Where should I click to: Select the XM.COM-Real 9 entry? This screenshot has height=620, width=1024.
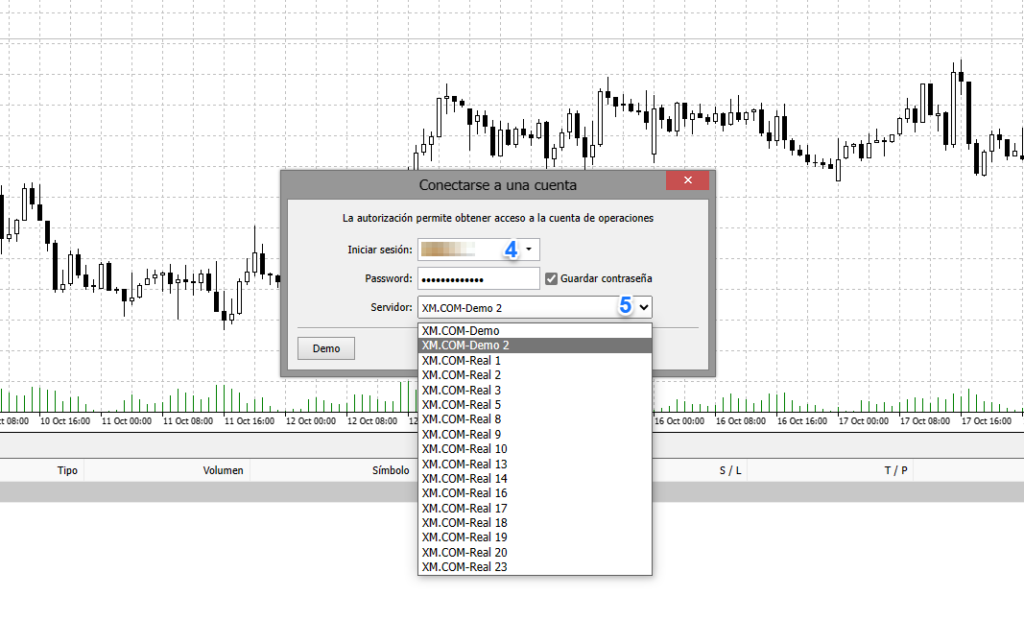coord(535,434)
